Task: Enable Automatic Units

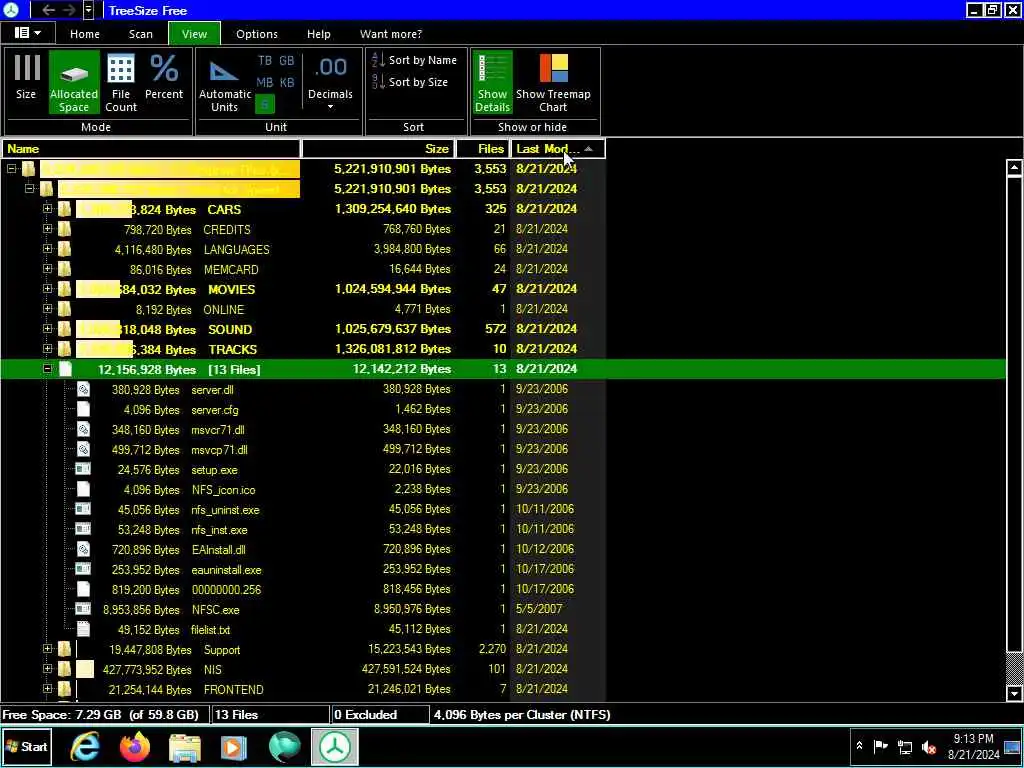Action: click(225, 82)
